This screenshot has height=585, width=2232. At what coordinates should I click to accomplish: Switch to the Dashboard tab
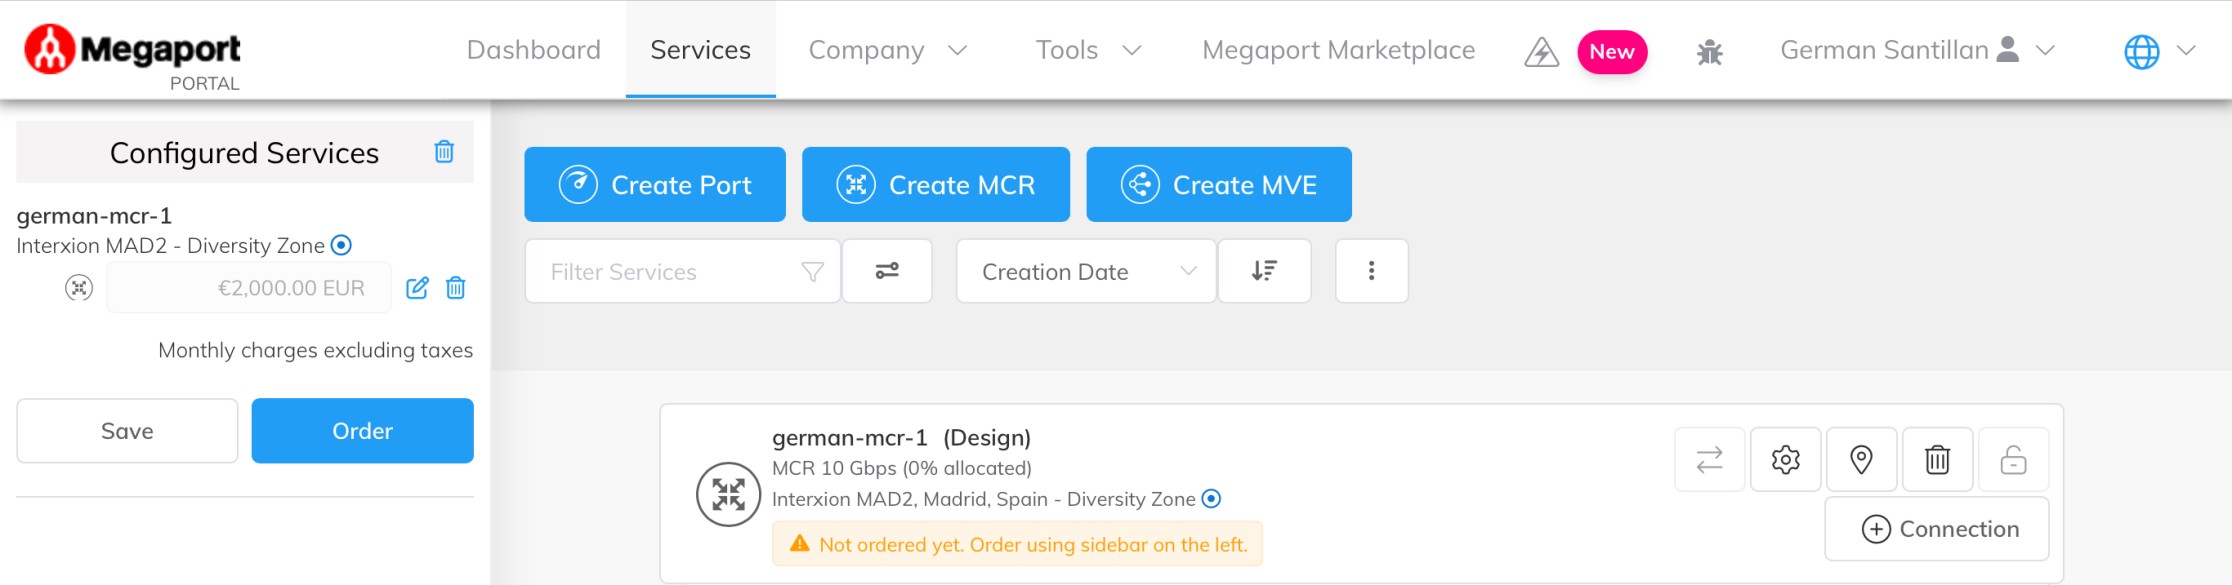[x=534, y=50]
